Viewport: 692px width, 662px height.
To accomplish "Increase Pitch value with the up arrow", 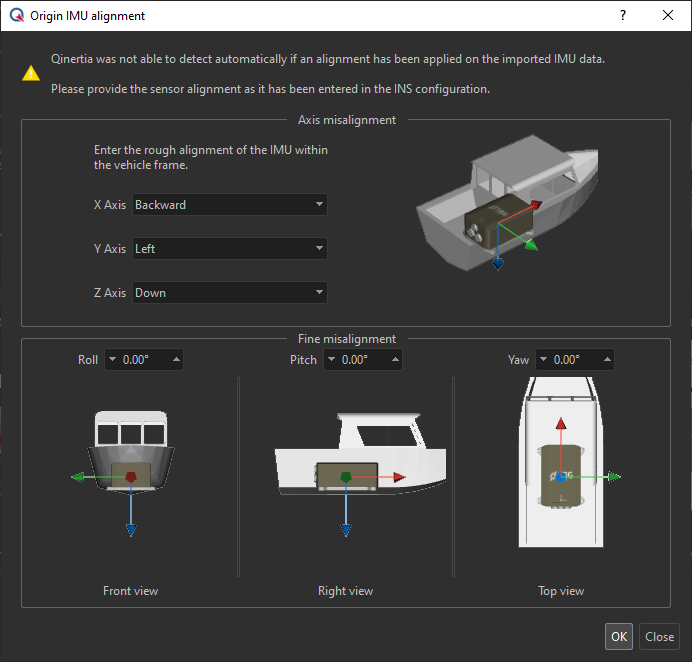I will tap(395, 360).
